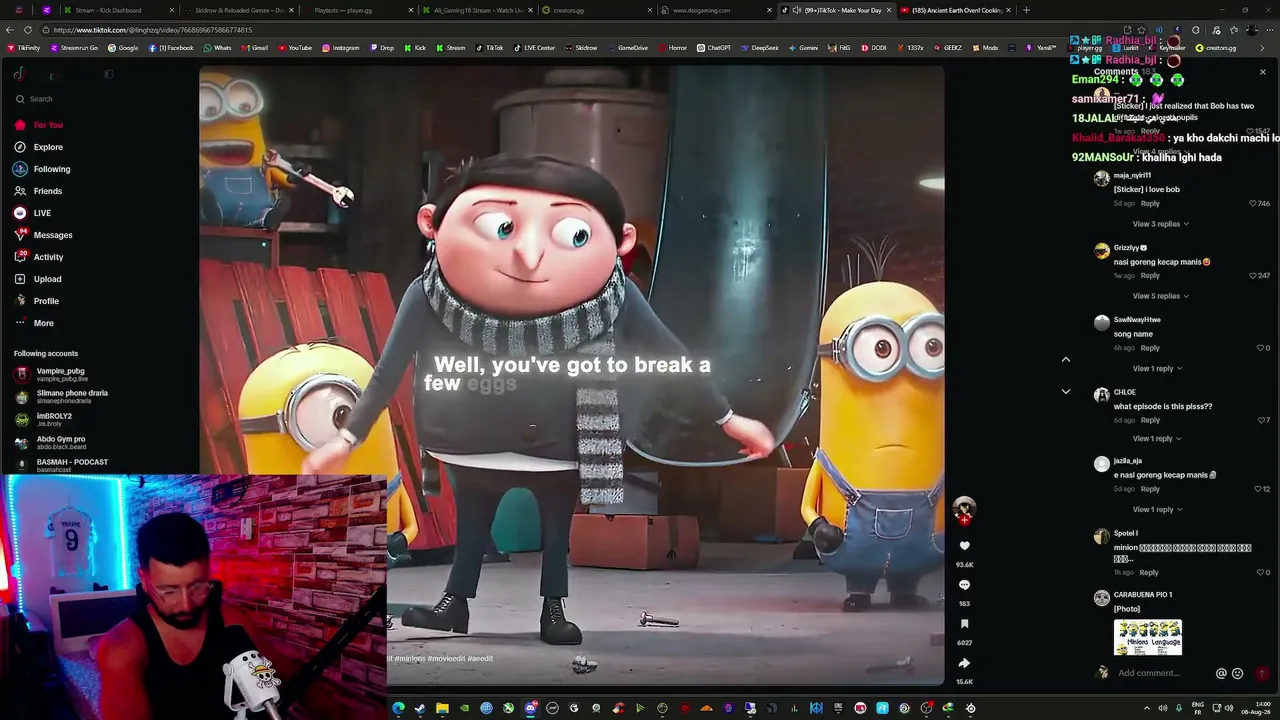Image resolution: width=1280 pixels, height=720 pixels.
Task: Open Microsoft Edge from the taskbar
Action: pyautogui.click(x=398, y=709)
